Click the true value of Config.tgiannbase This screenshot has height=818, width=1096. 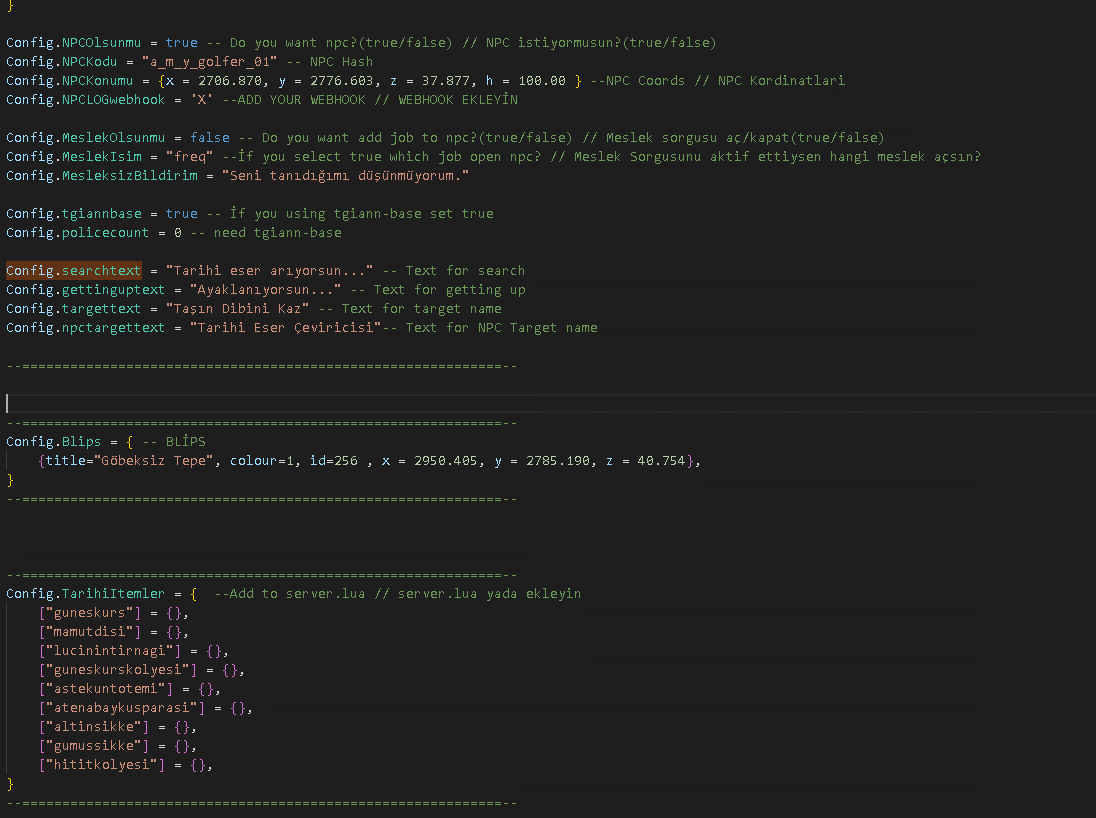[x=181, y=214]
